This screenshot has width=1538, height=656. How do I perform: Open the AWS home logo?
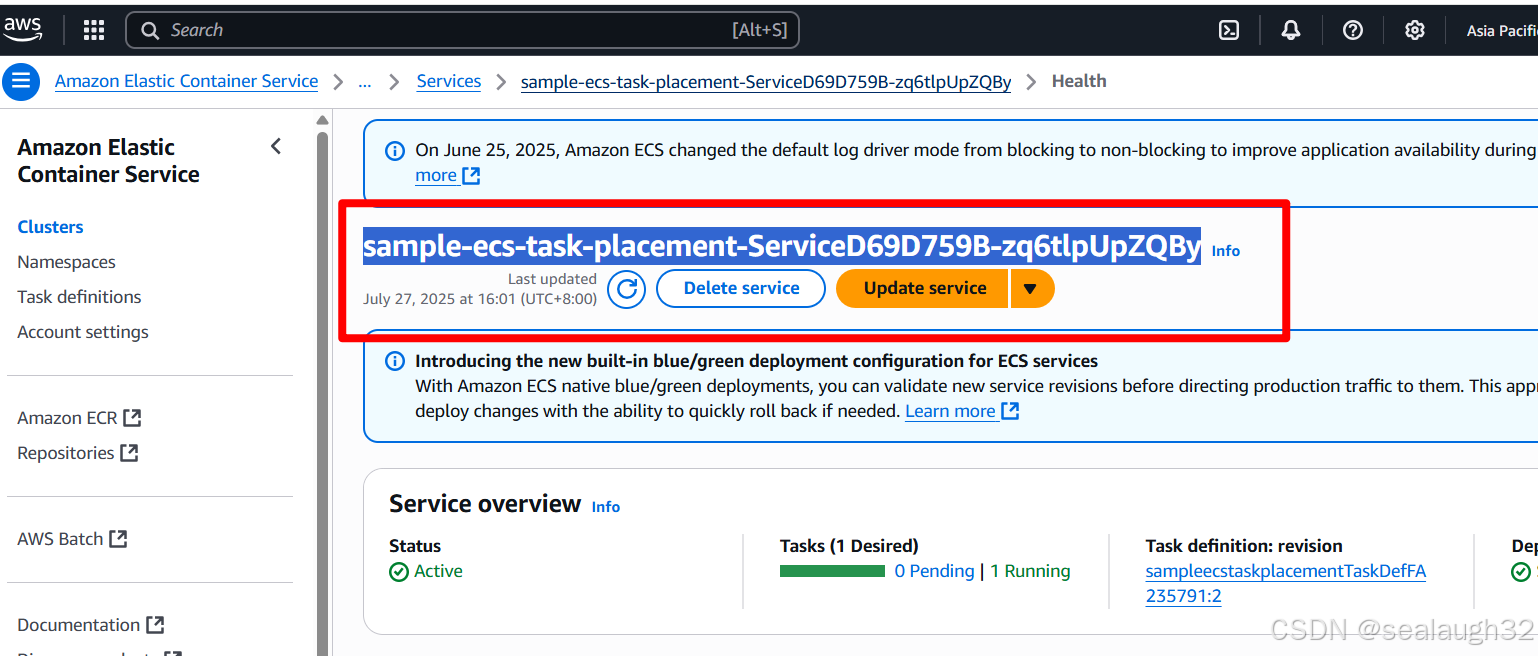22,30
